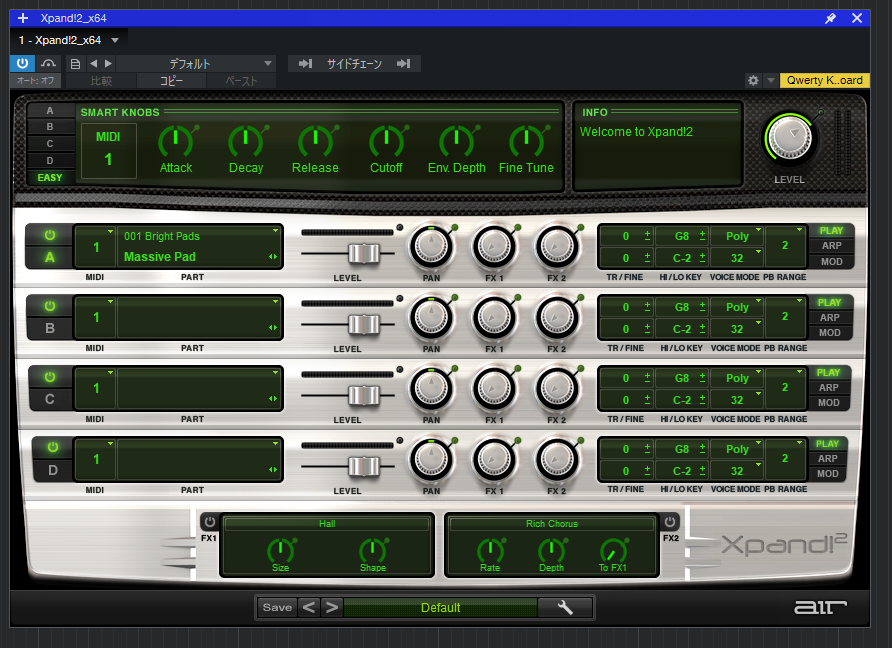Click part B FX 2 send knob
This screenshot has width=892, height=648.
pyautogui.click(x=557, y=319)
